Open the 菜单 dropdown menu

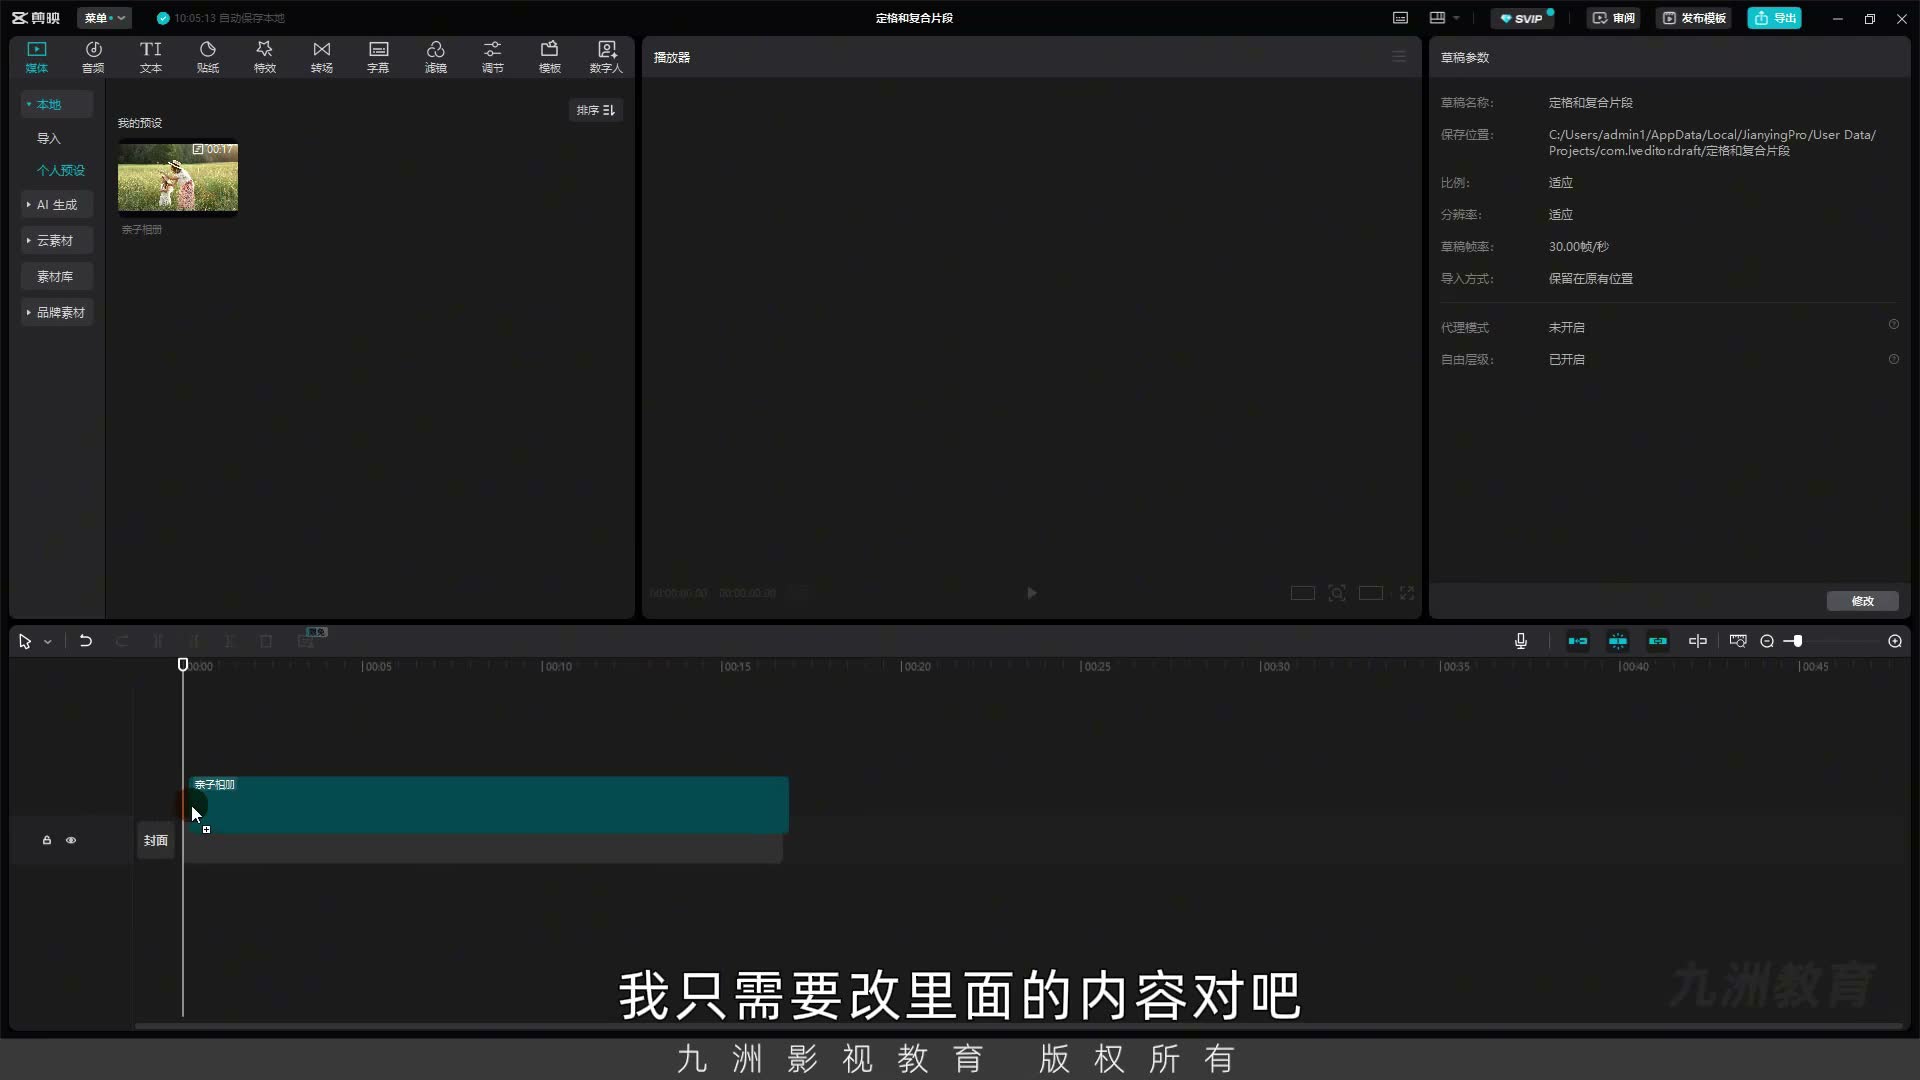pyautogui.click(x=104, y=18)
